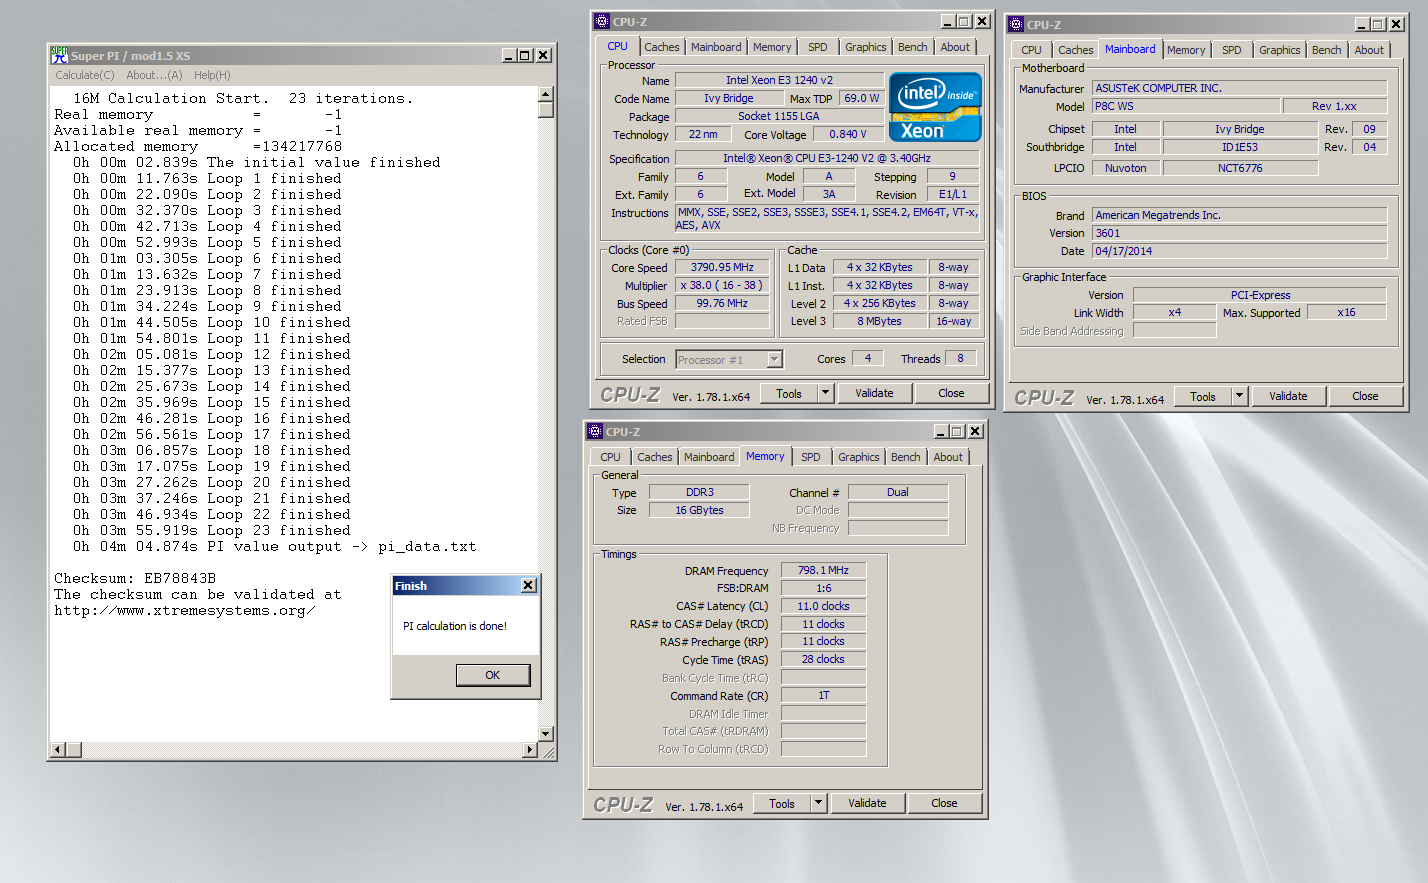Click Tools button in Mainboard window
This screenshot has width=1428, height=883.
(1203, 396)
